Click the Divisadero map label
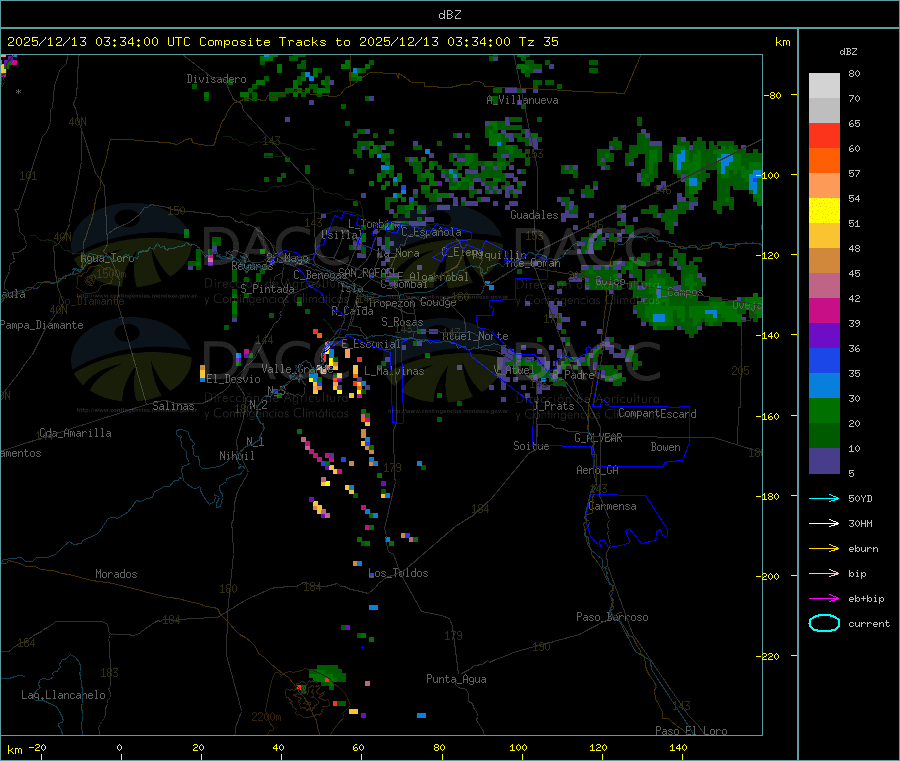 (216, 79)
